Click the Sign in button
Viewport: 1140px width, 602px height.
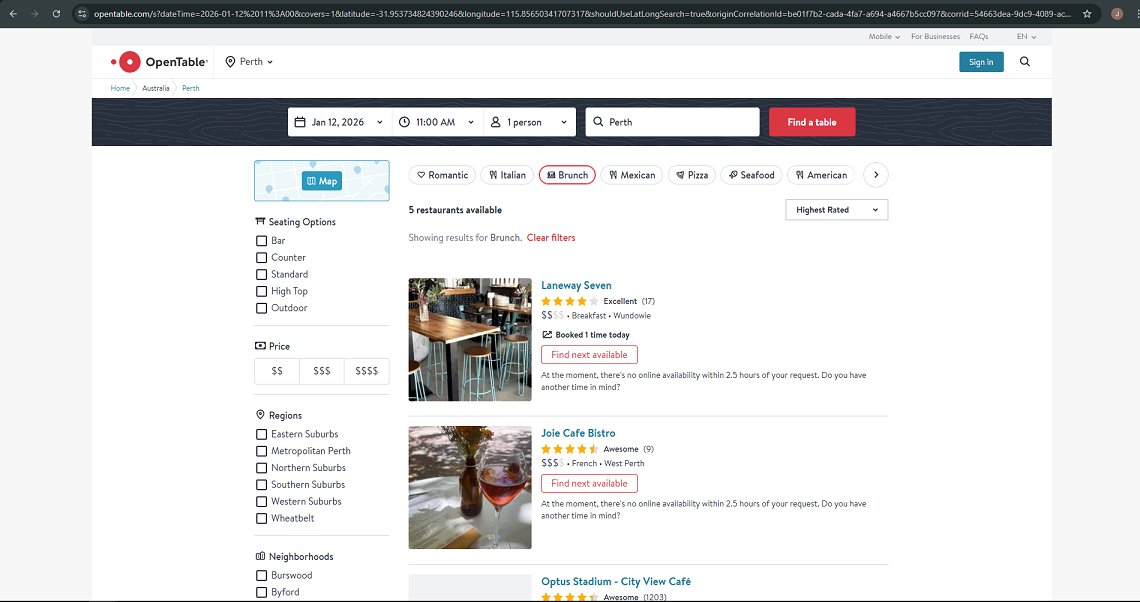981,62
